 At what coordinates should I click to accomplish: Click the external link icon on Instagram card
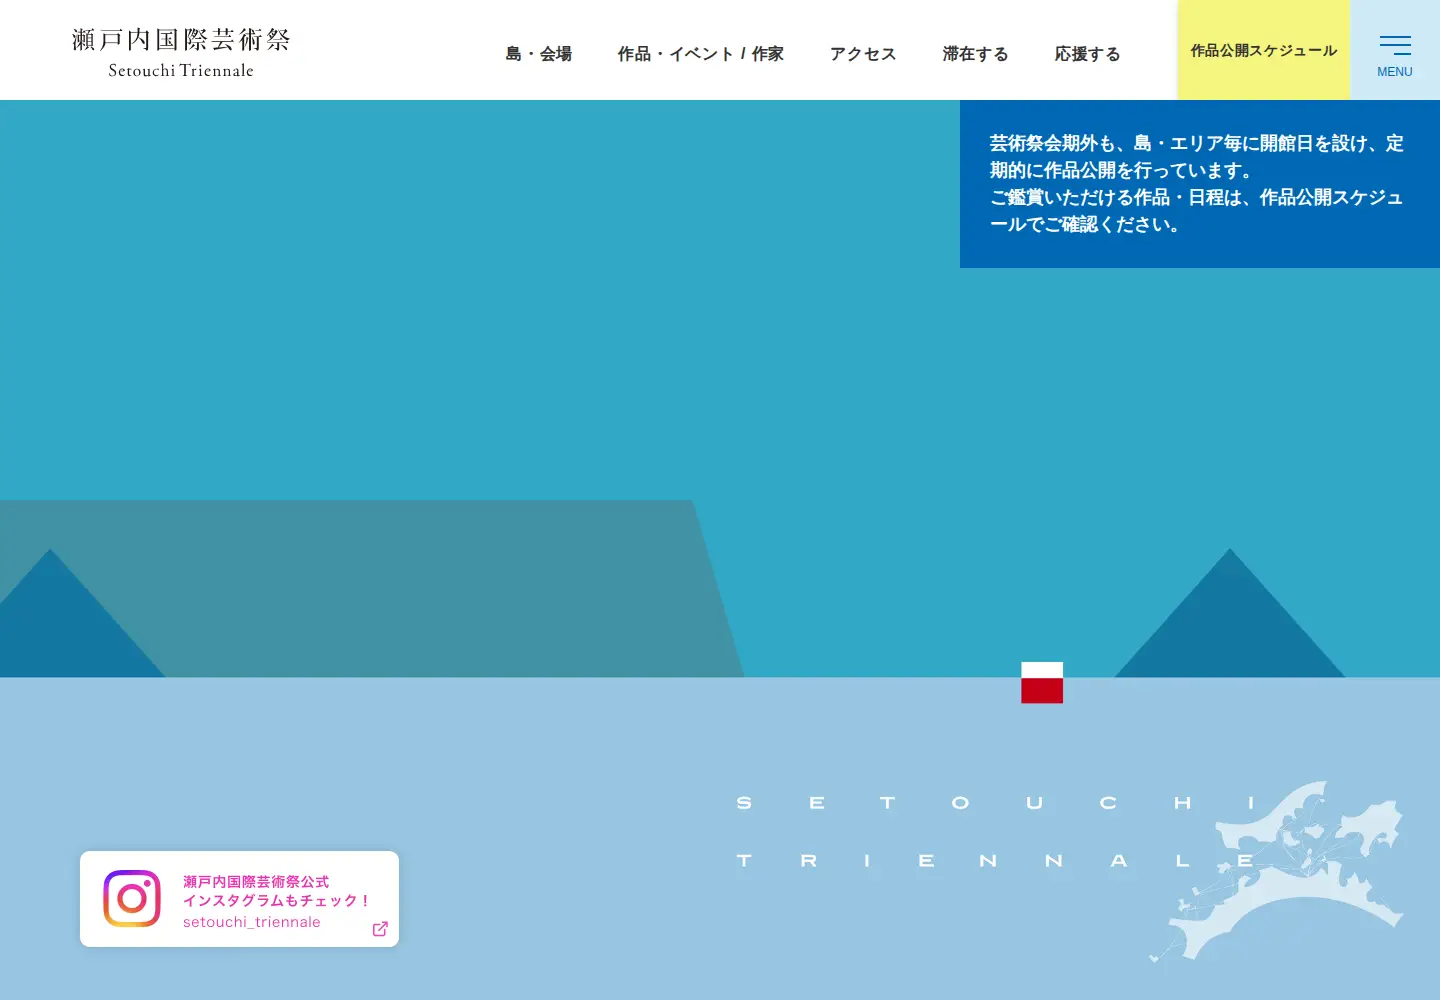coord(380,929)
